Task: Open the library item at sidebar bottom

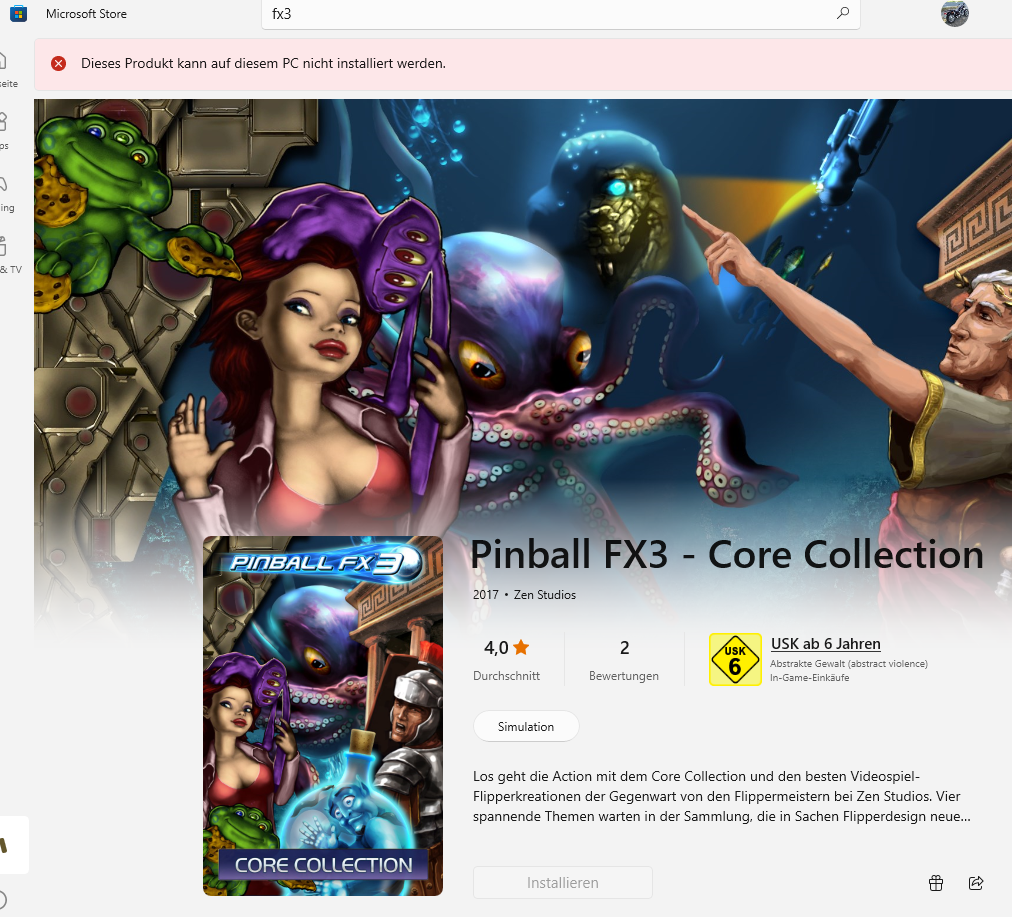Action: pyautogui.click(x=13, y=845)
